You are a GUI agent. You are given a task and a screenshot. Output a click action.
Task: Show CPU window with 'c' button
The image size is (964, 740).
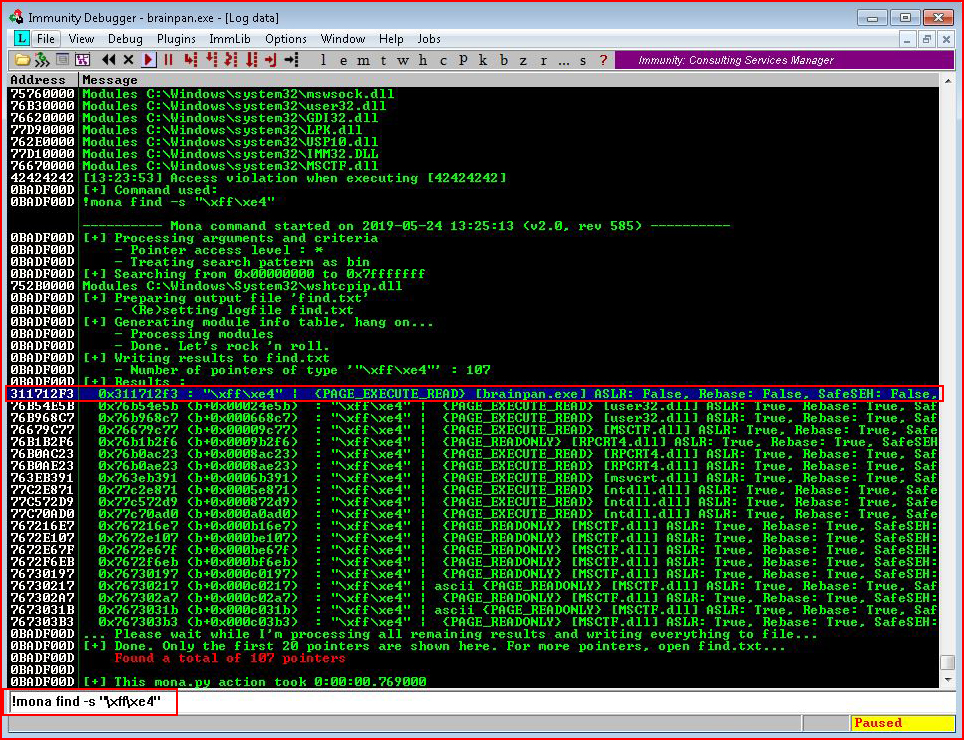pos(443,60)
